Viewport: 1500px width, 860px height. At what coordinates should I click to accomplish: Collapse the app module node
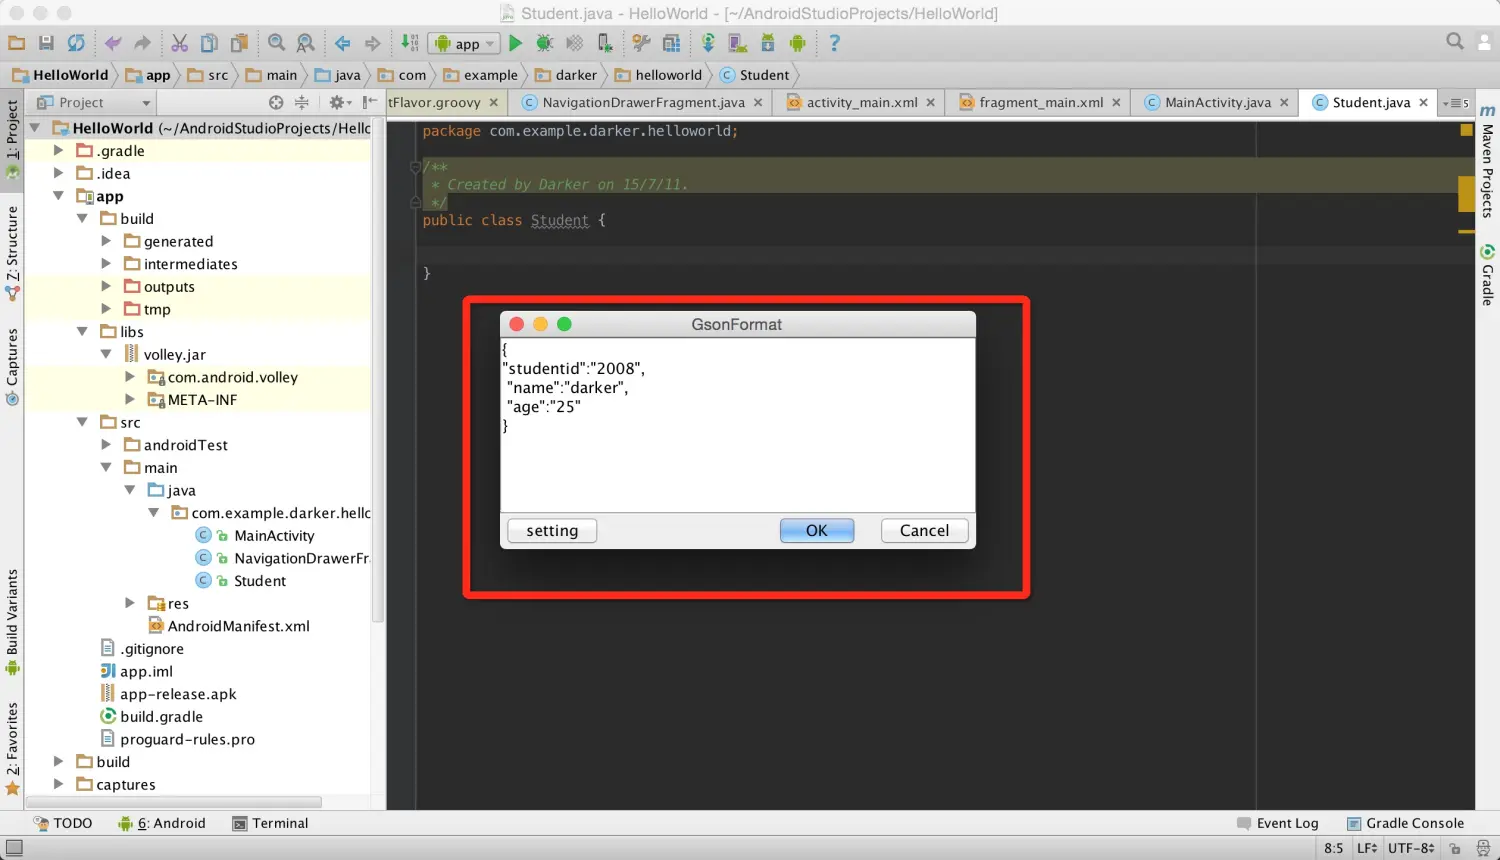click(58, 196)
